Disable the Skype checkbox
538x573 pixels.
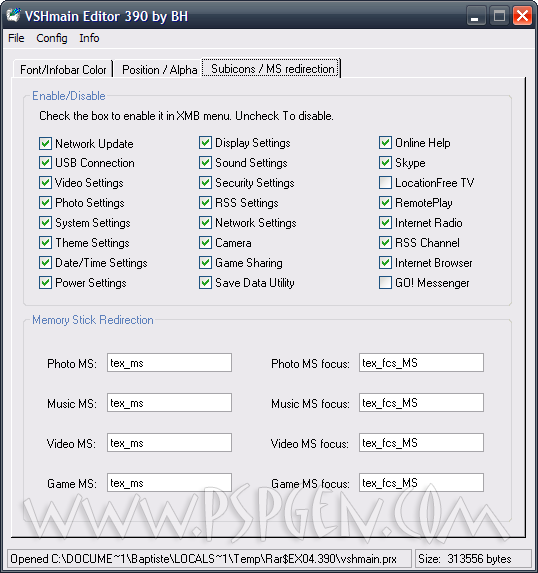click(x=385, y=163)
